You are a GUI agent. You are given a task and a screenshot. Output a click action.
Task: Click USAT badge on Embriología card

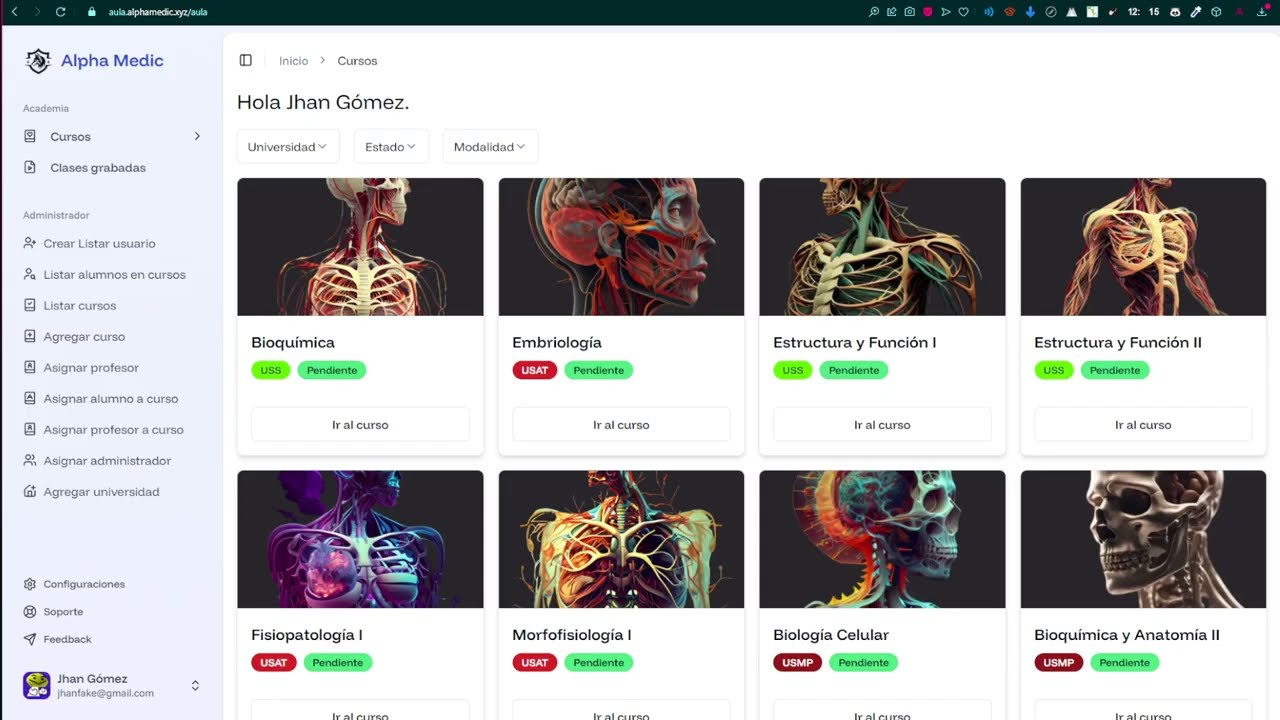pyautogui.click(x=535, y=370)
